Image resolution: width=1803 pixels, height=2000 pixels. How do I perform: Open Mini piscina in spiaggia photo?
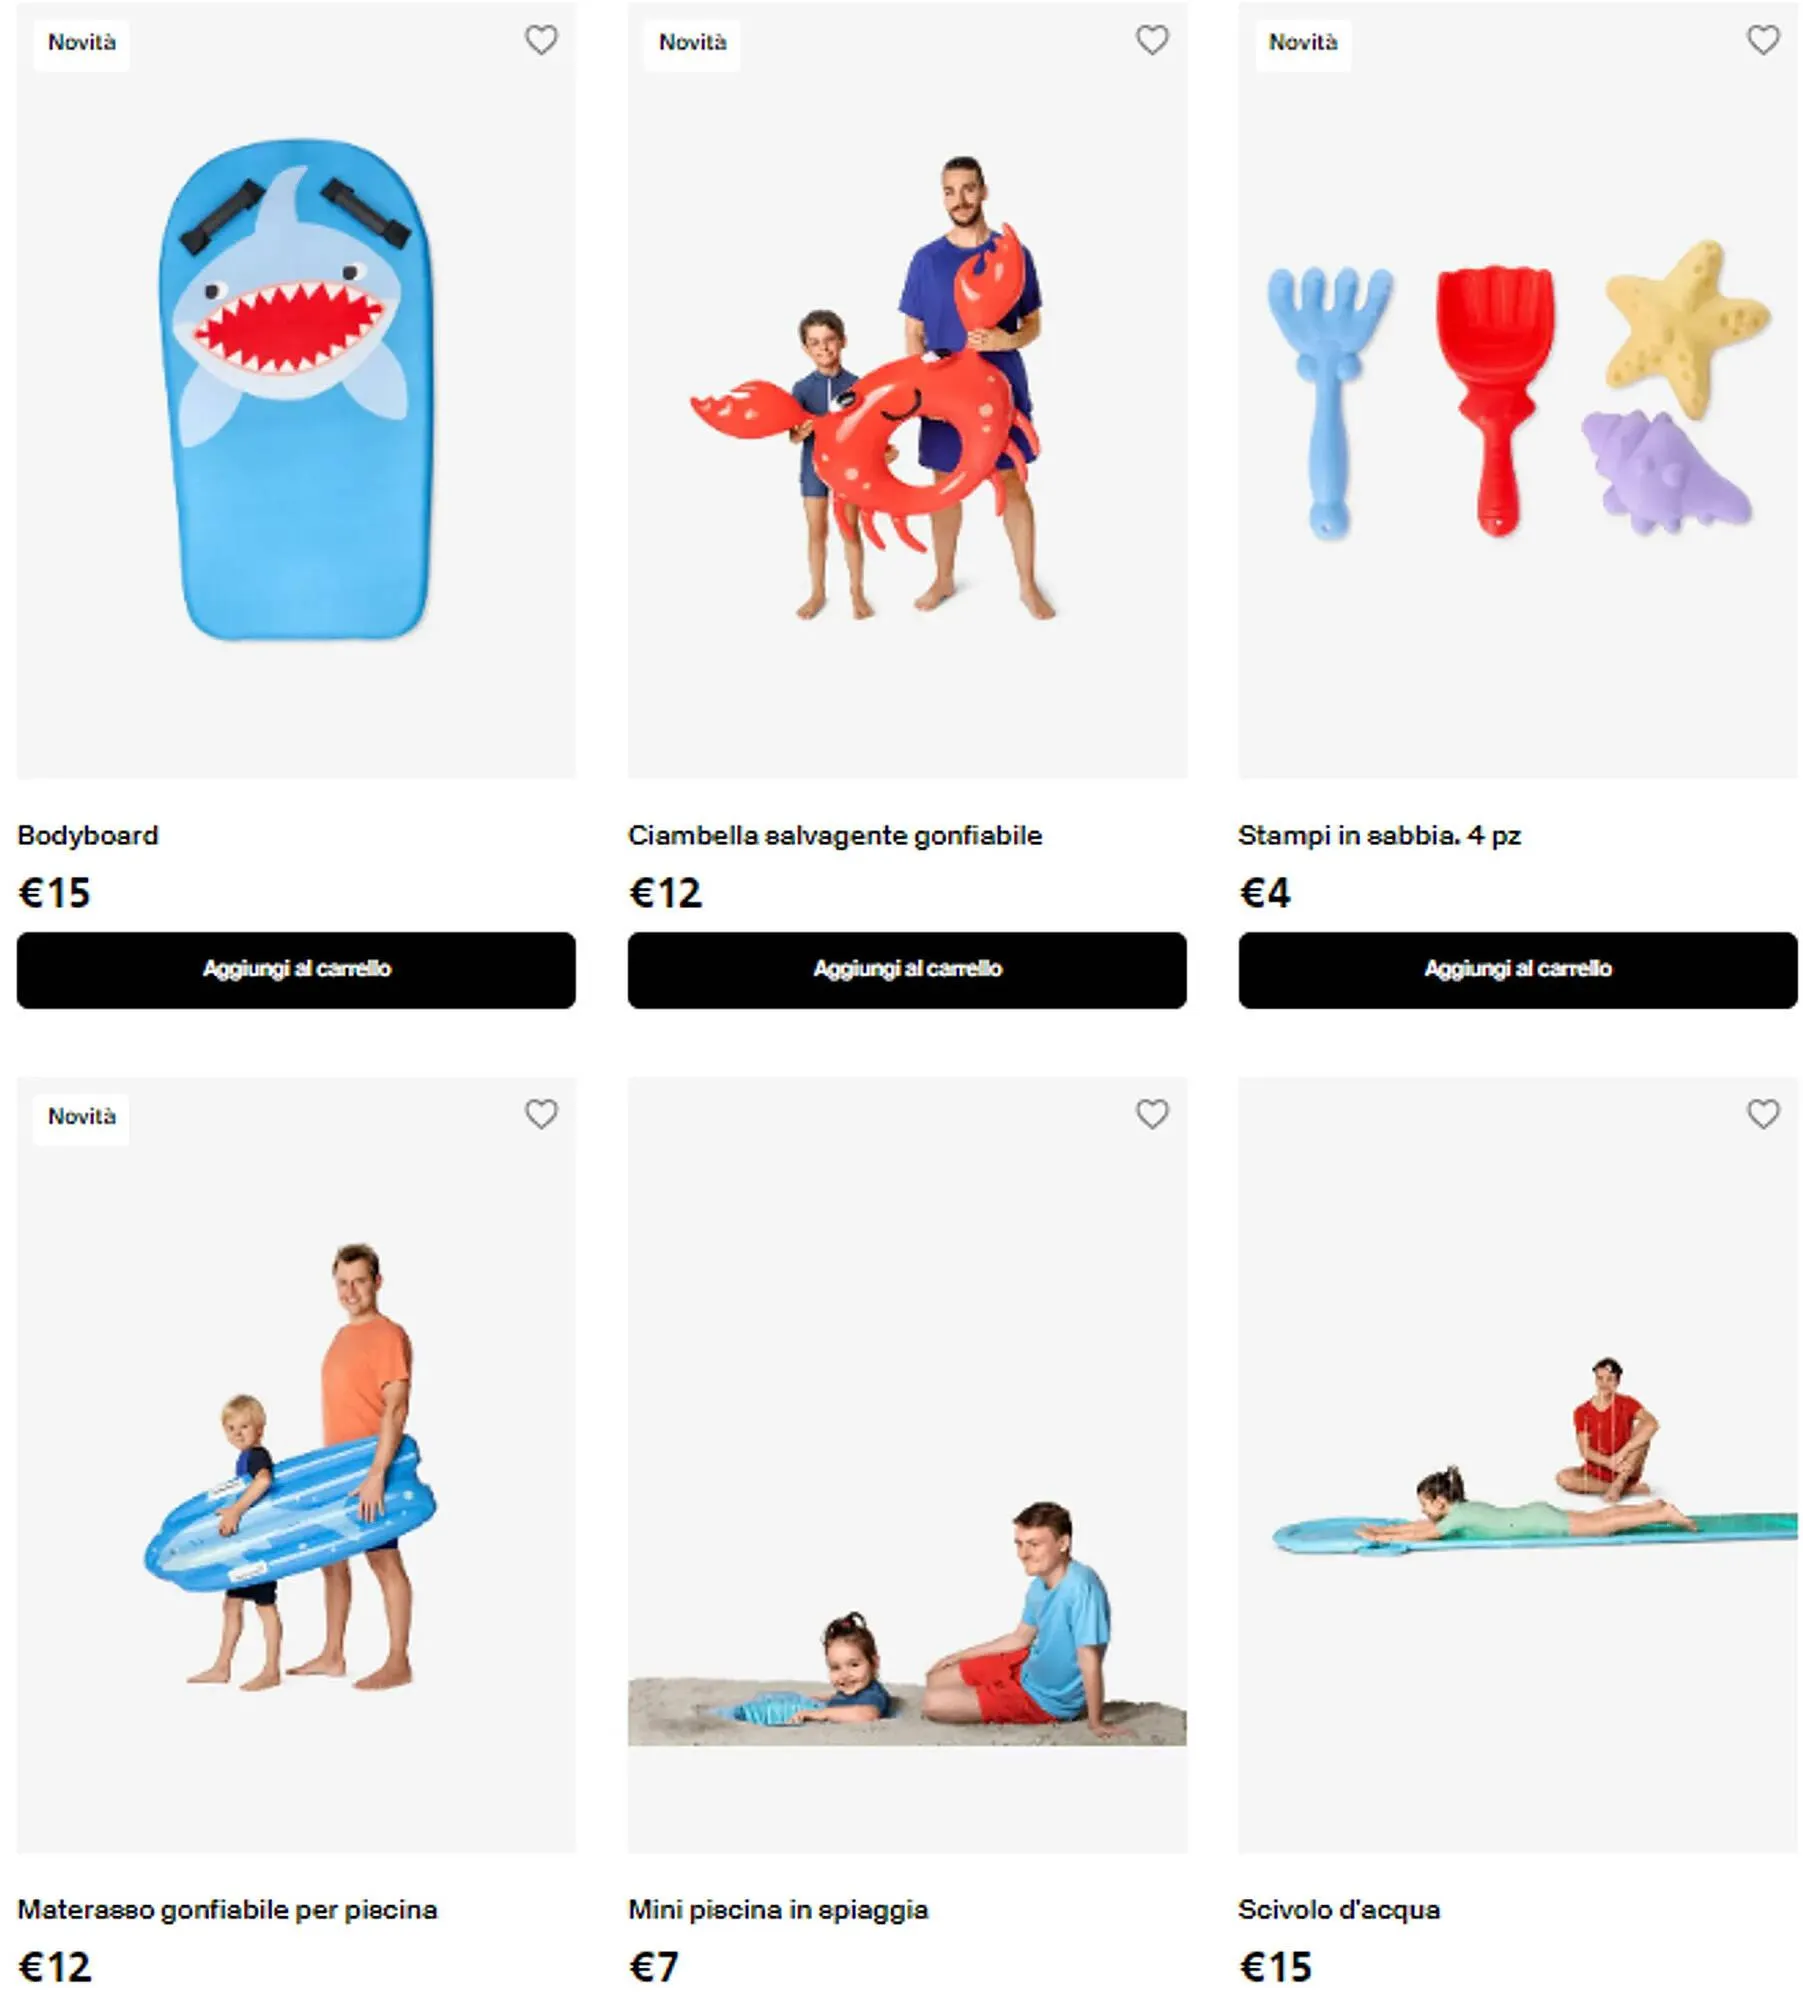tap(907, 1465)
